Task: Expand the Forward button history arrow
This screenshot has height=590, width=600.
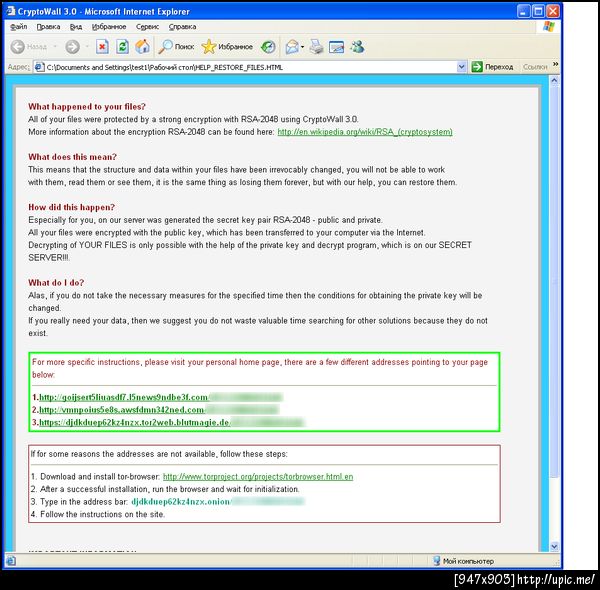Action: (x=87, y=47)
